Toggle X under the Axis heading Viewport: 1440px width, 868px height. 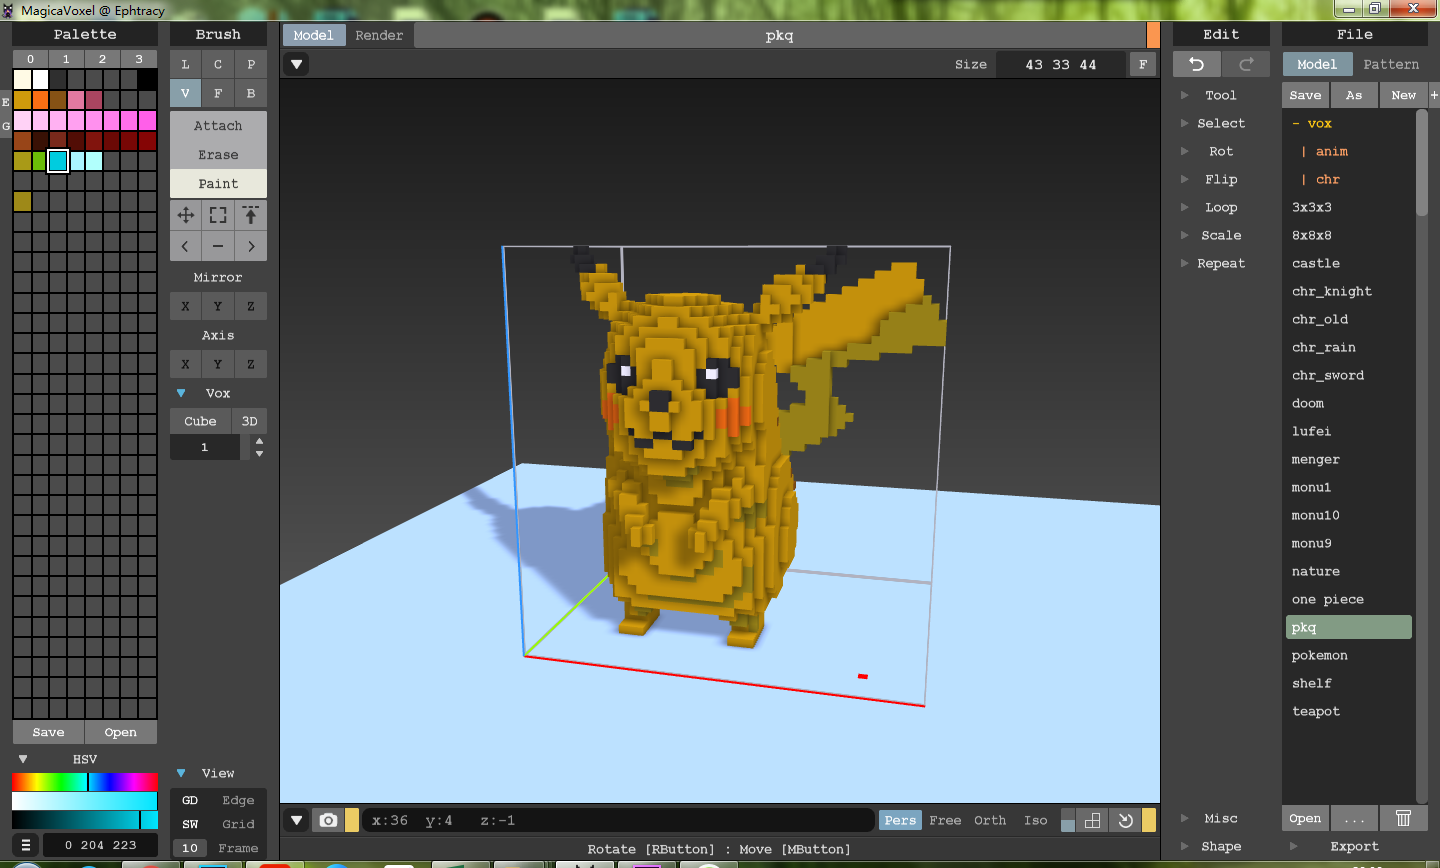point(185,364)
